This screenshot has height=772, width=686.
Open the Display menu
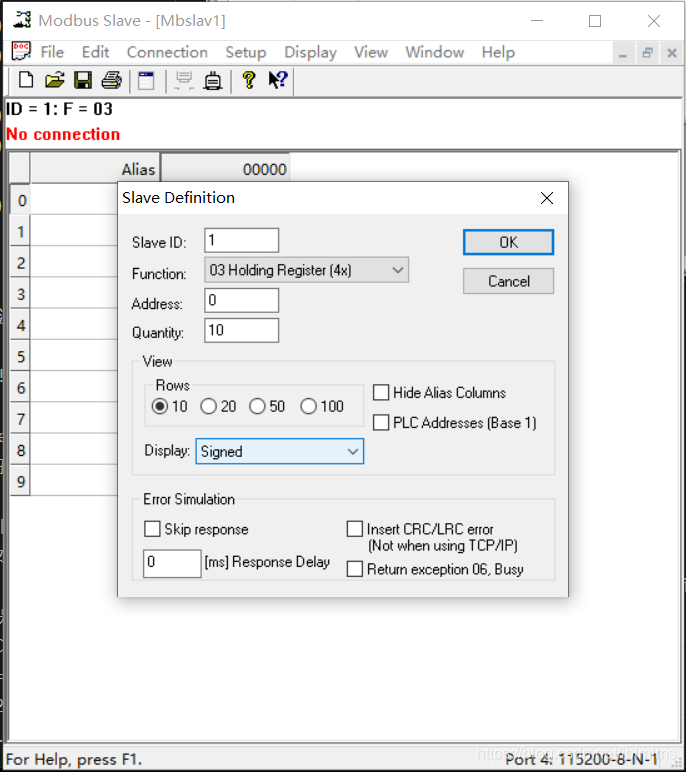310,52
